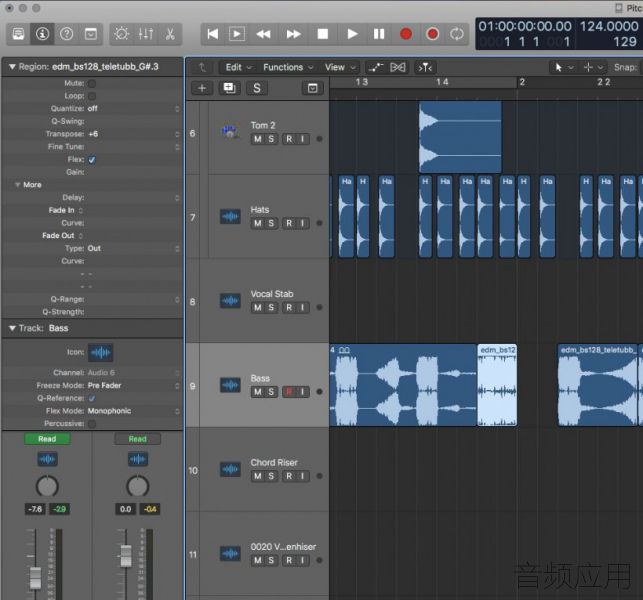Mute the Tom 2 track
Screen dimensions: 643x600
coord(258,139)
